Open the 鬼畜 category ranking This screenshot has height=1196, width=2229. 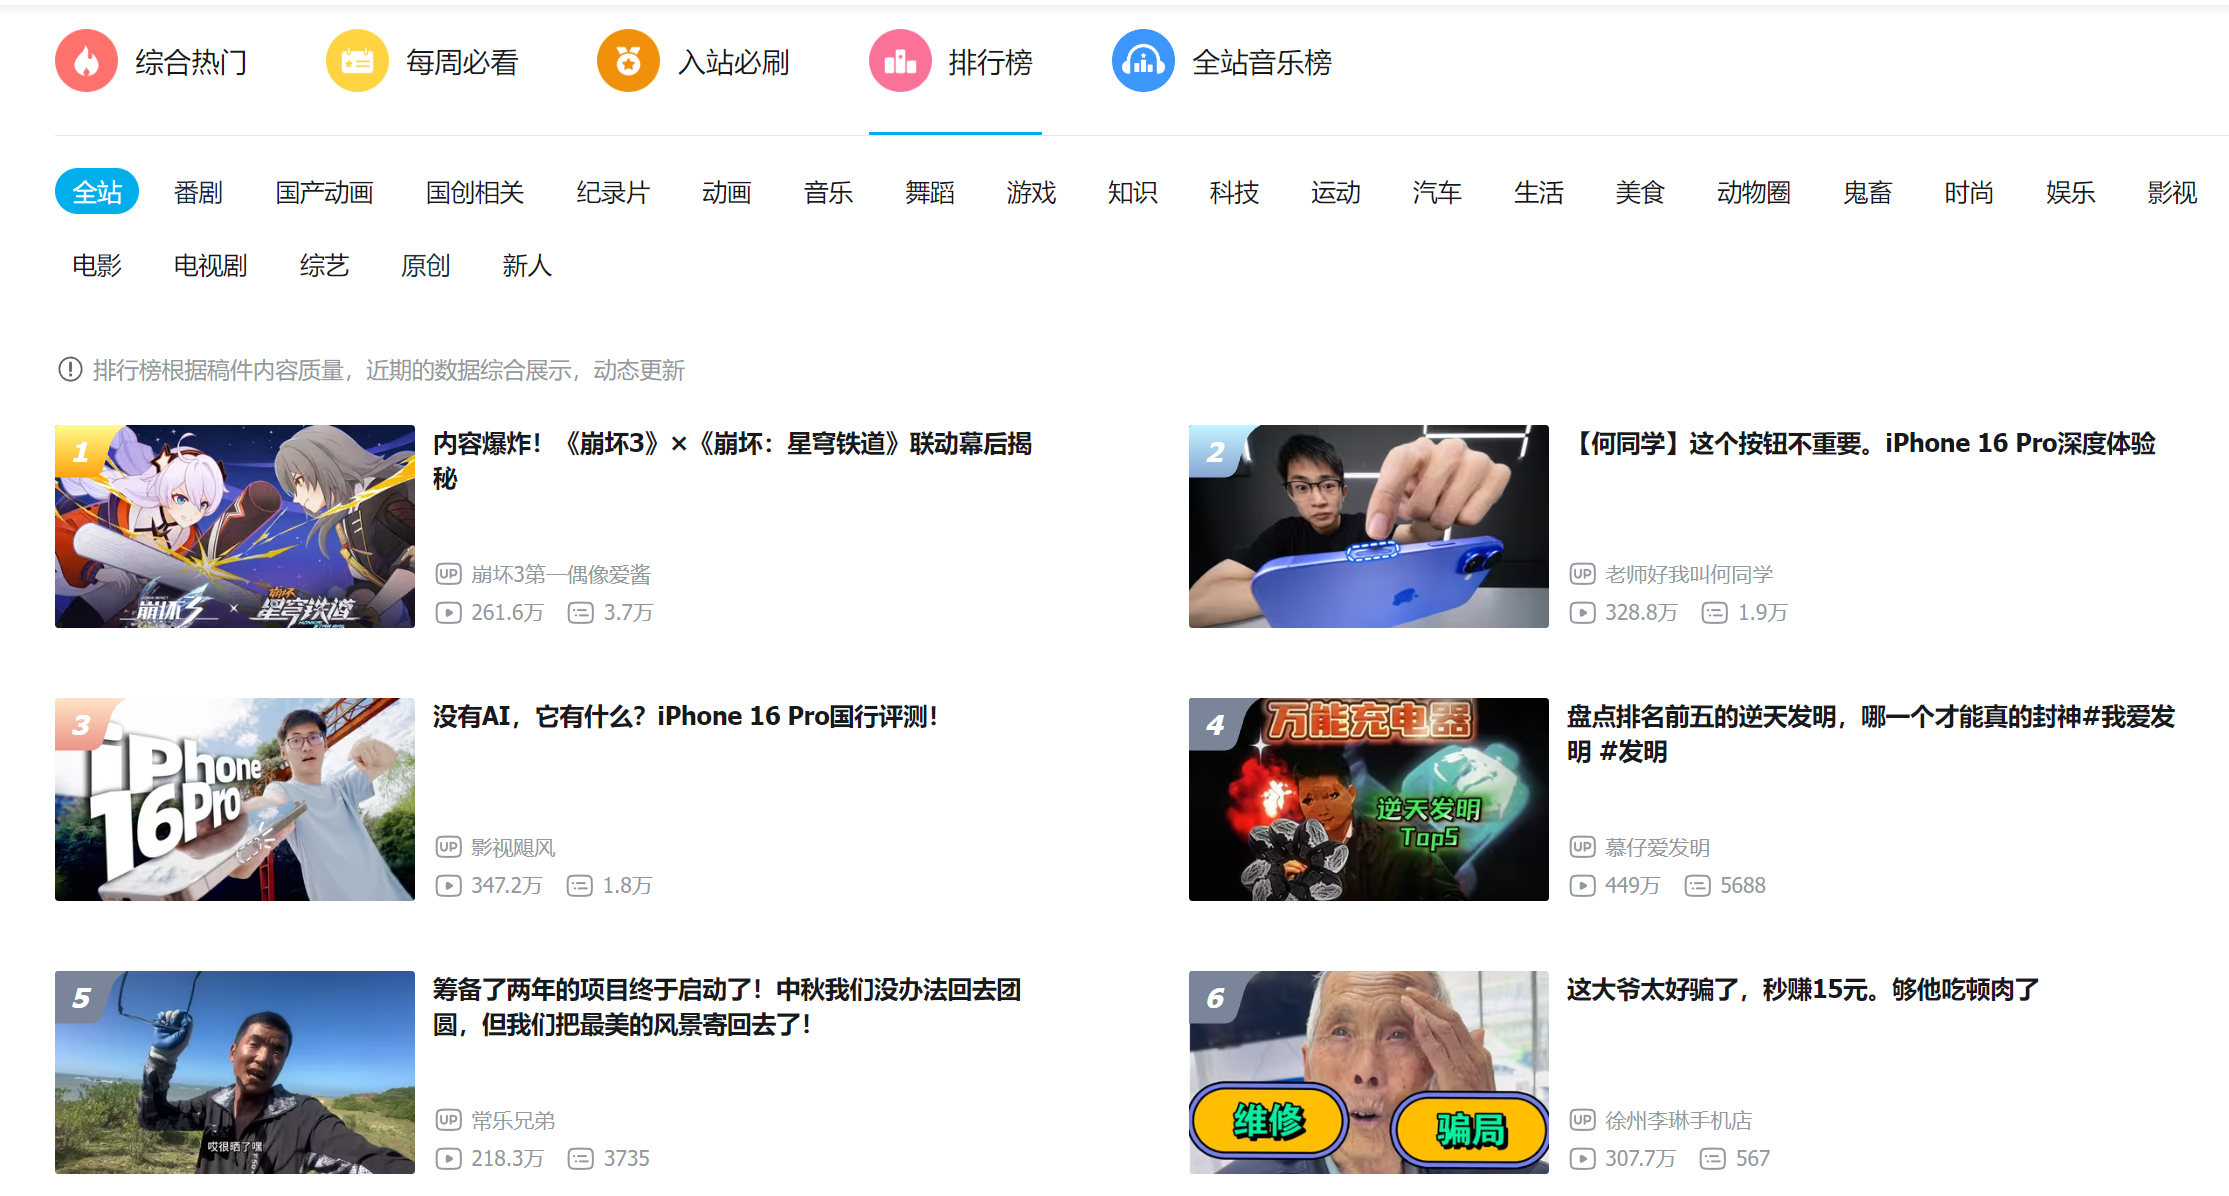click(x=1867, y=192)
